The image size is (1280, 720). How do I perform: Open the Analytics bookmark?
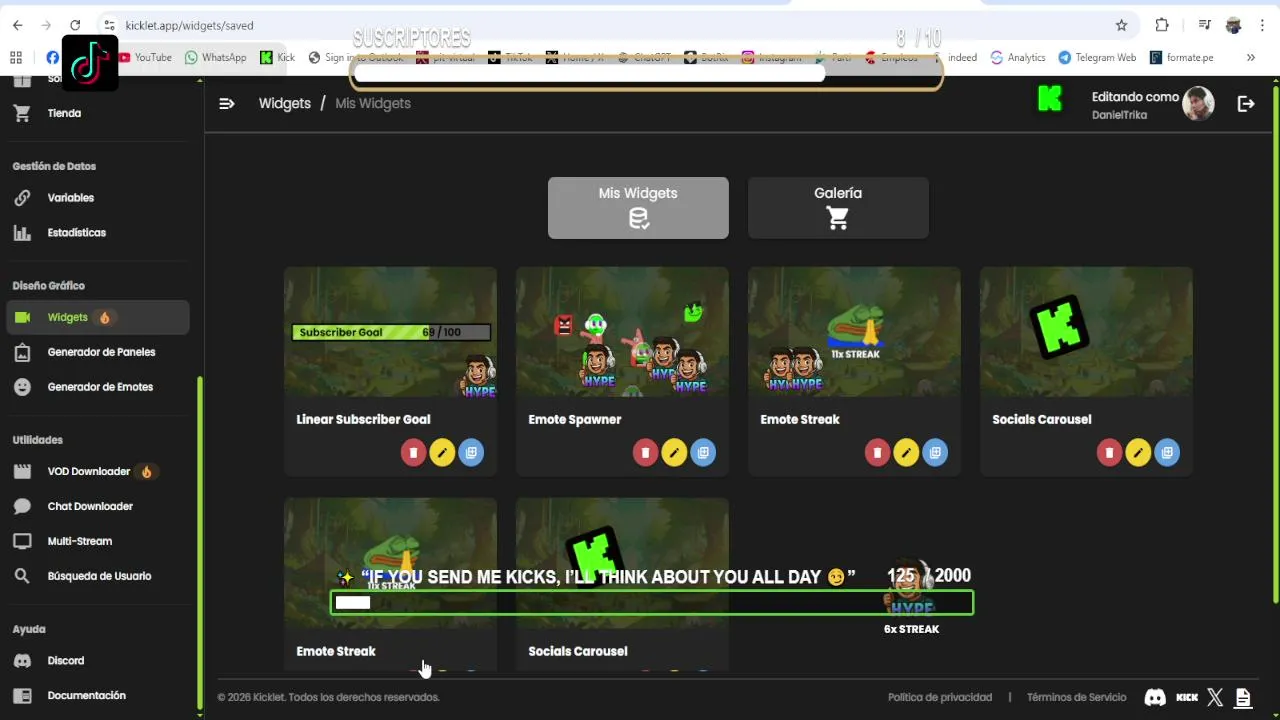(1017, 57)
